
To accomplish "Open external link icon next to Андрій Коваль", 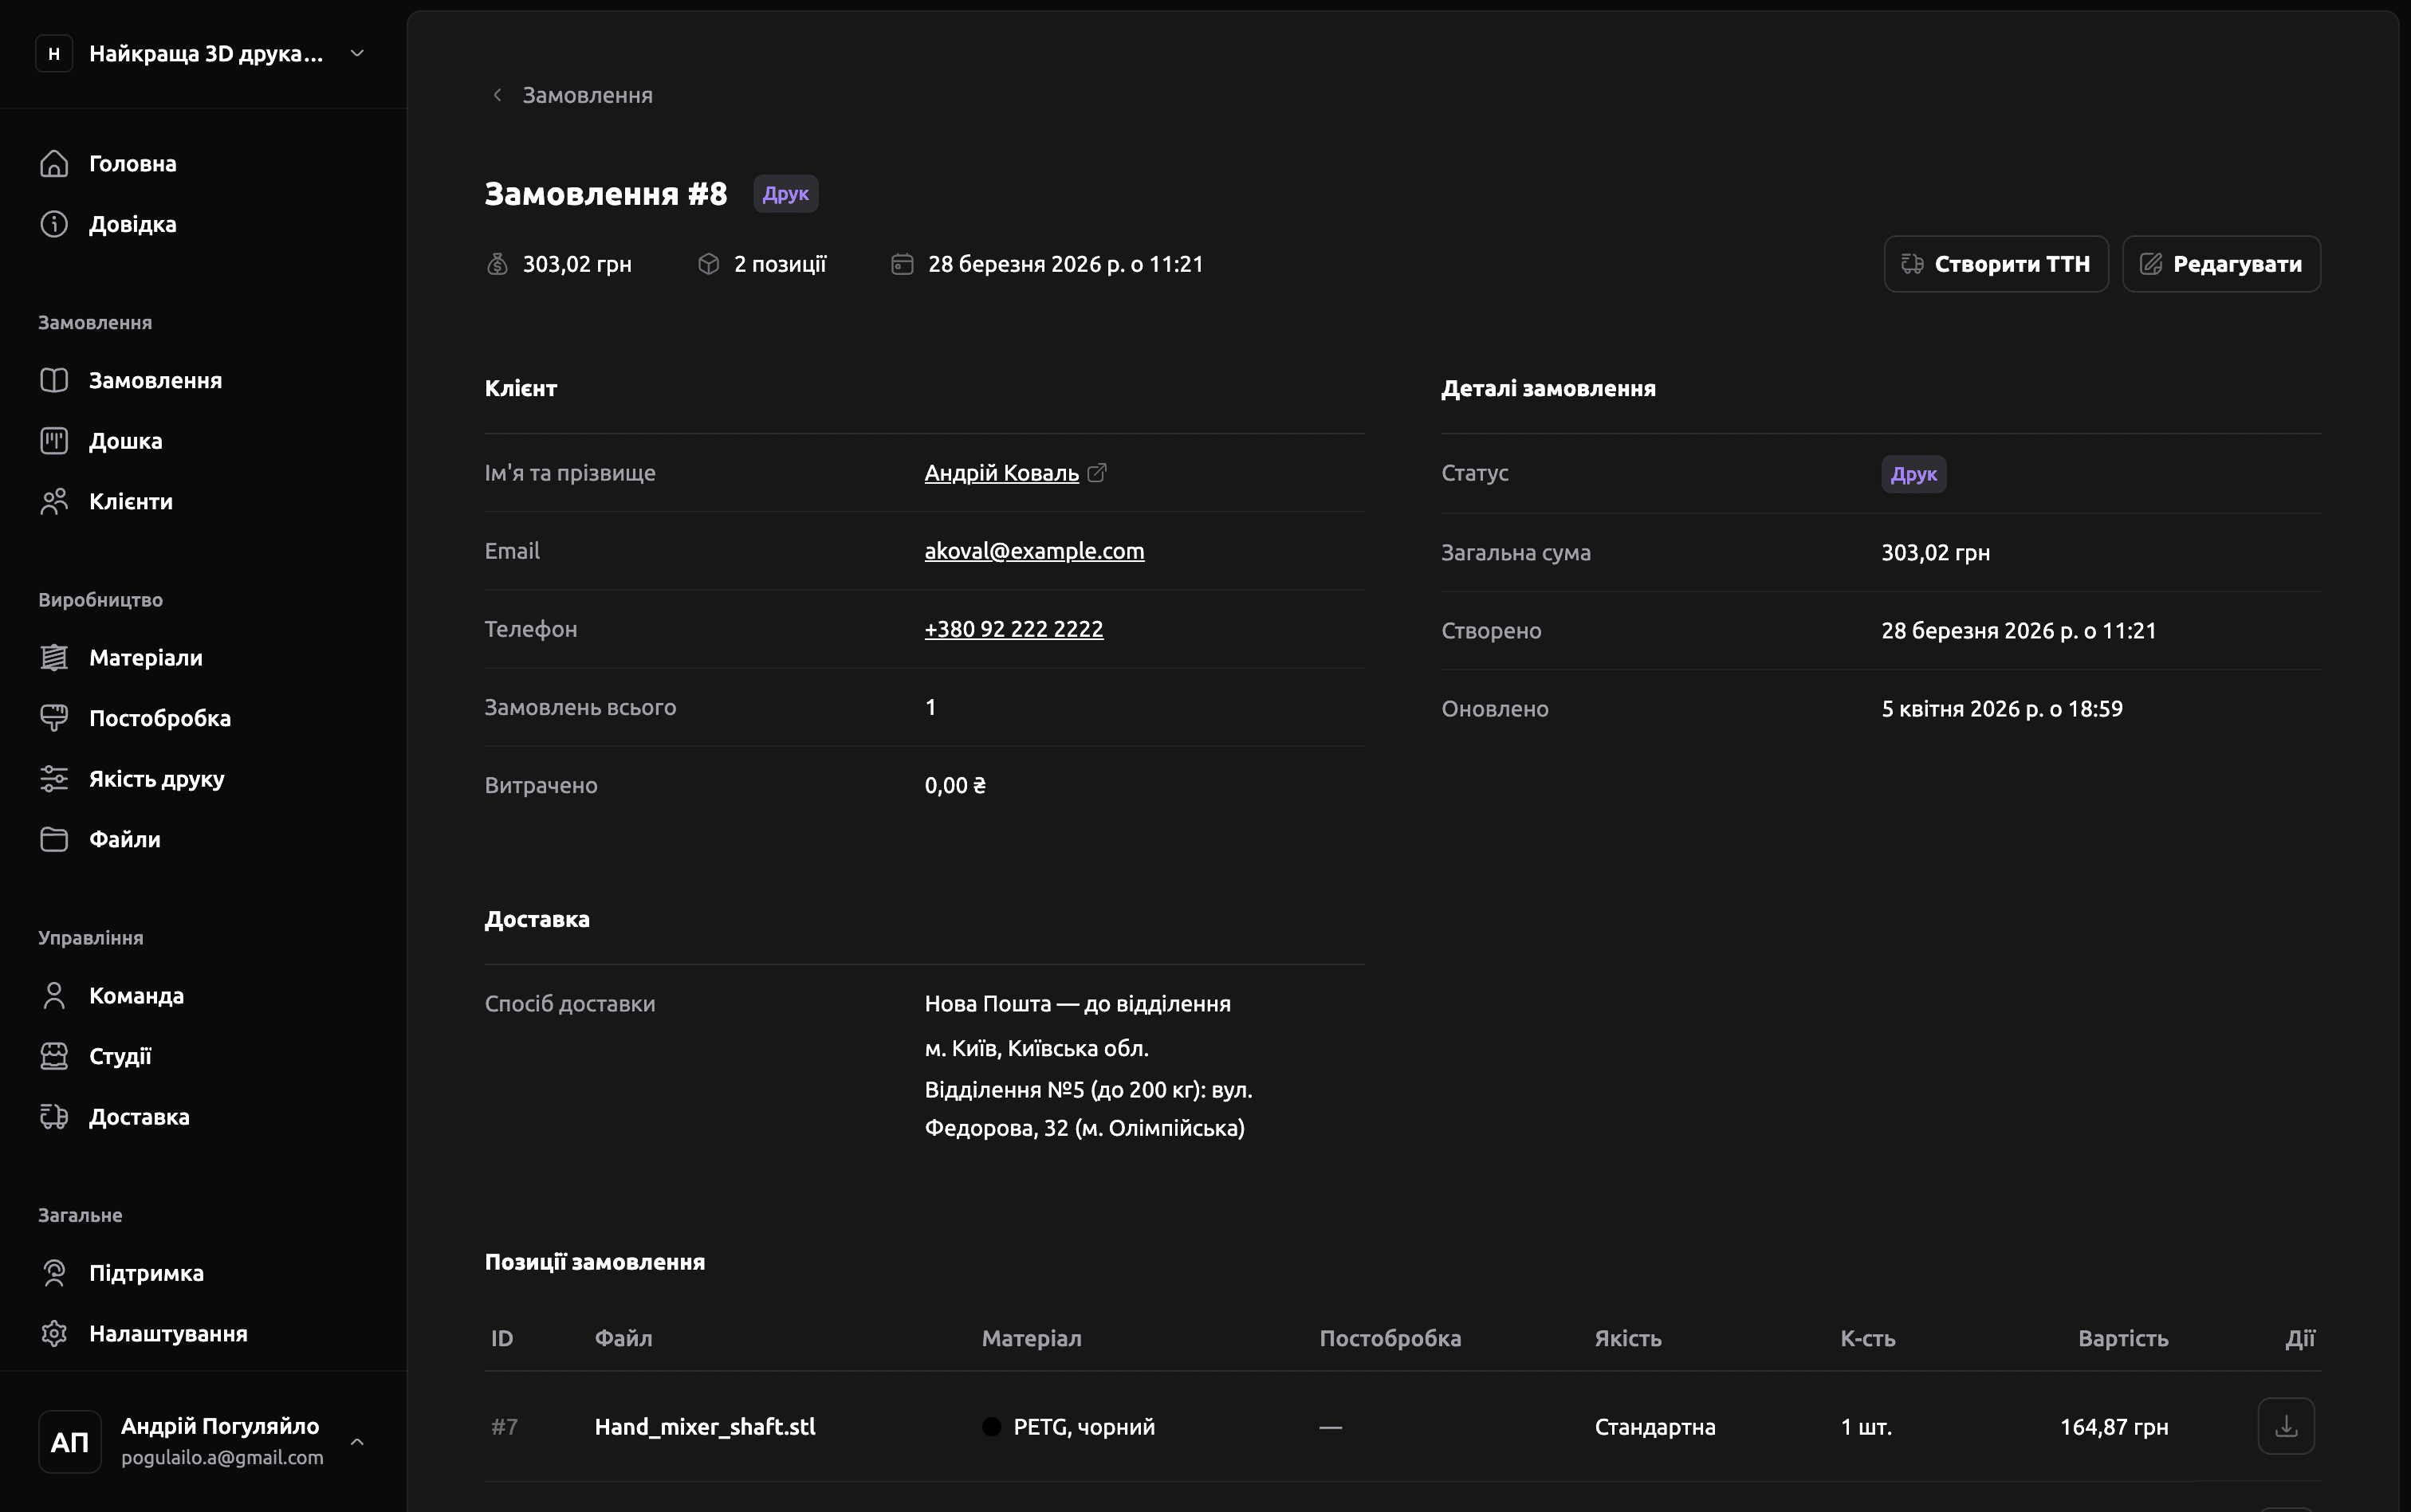I will point(1097,473).
